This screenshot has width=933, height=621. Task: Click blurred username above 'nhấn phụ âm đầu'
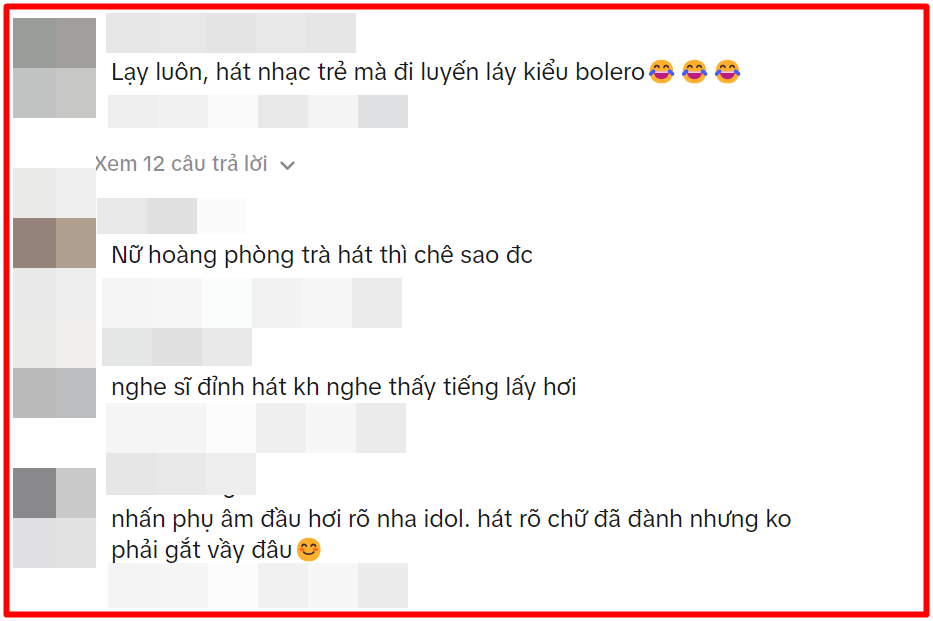[x=181, y=473]
